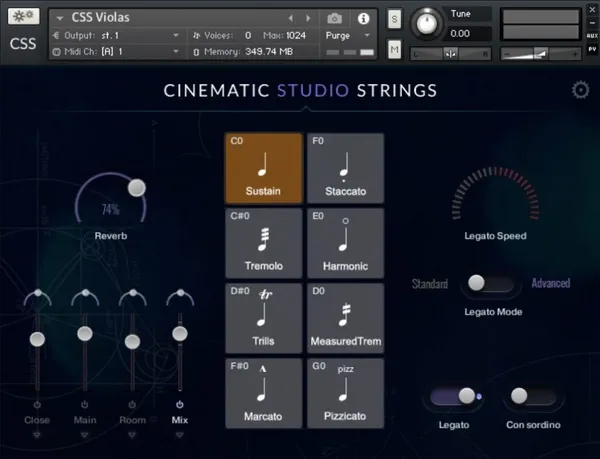Click the Legato Speed dial
Screen dimensions: 600x459
click(x=496, y=195)
